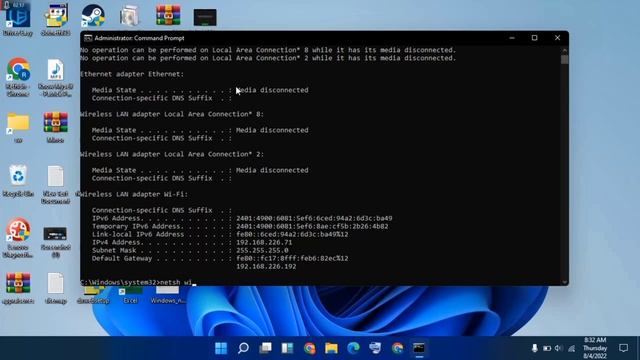This screenshot has width=640, height=360.
Task: Click the volume speaker tray icon
Action: coord(559,348)
